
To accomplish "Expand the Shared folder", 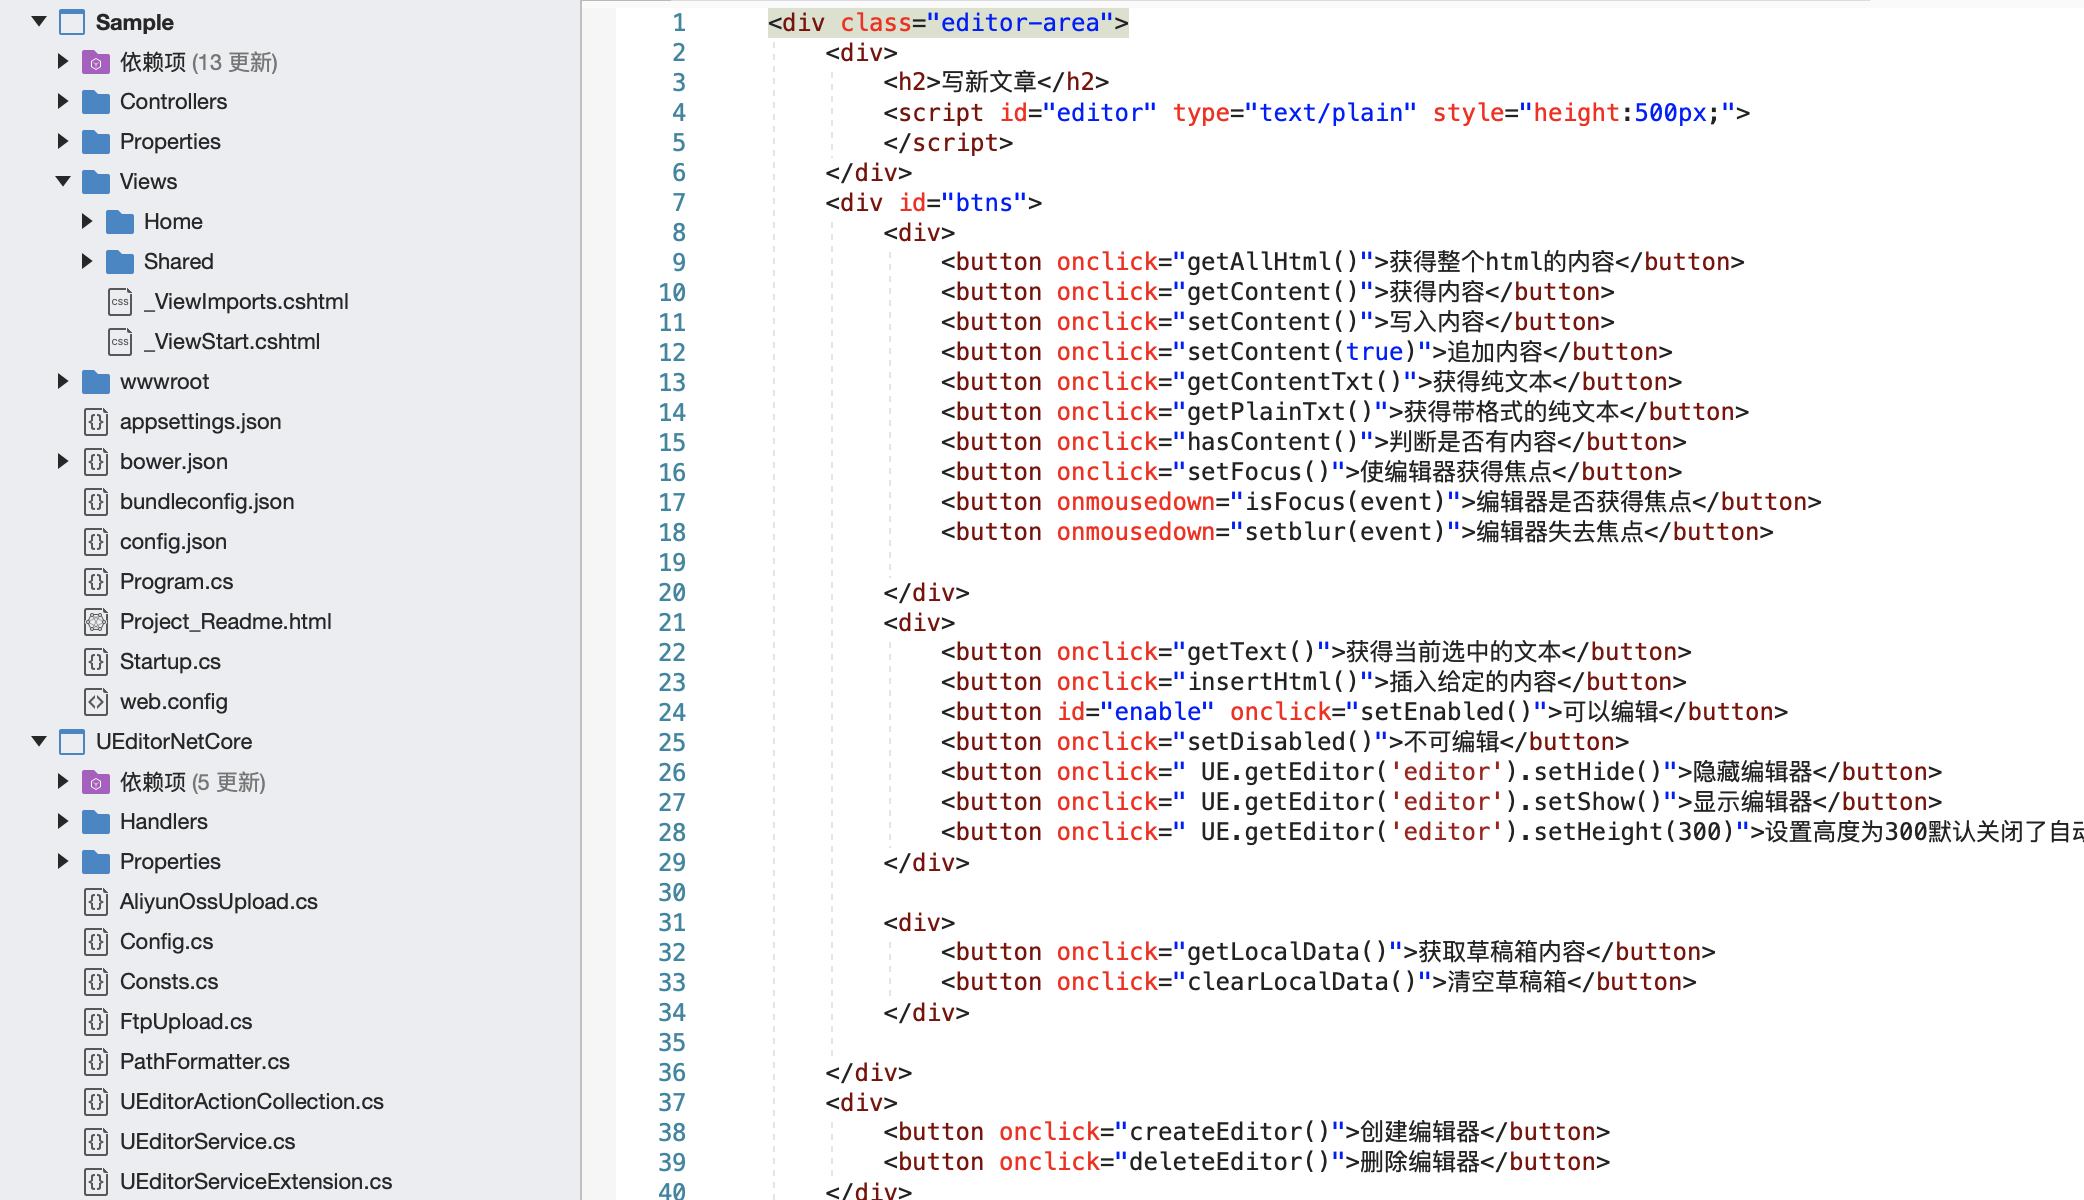I will click(87, 261).
